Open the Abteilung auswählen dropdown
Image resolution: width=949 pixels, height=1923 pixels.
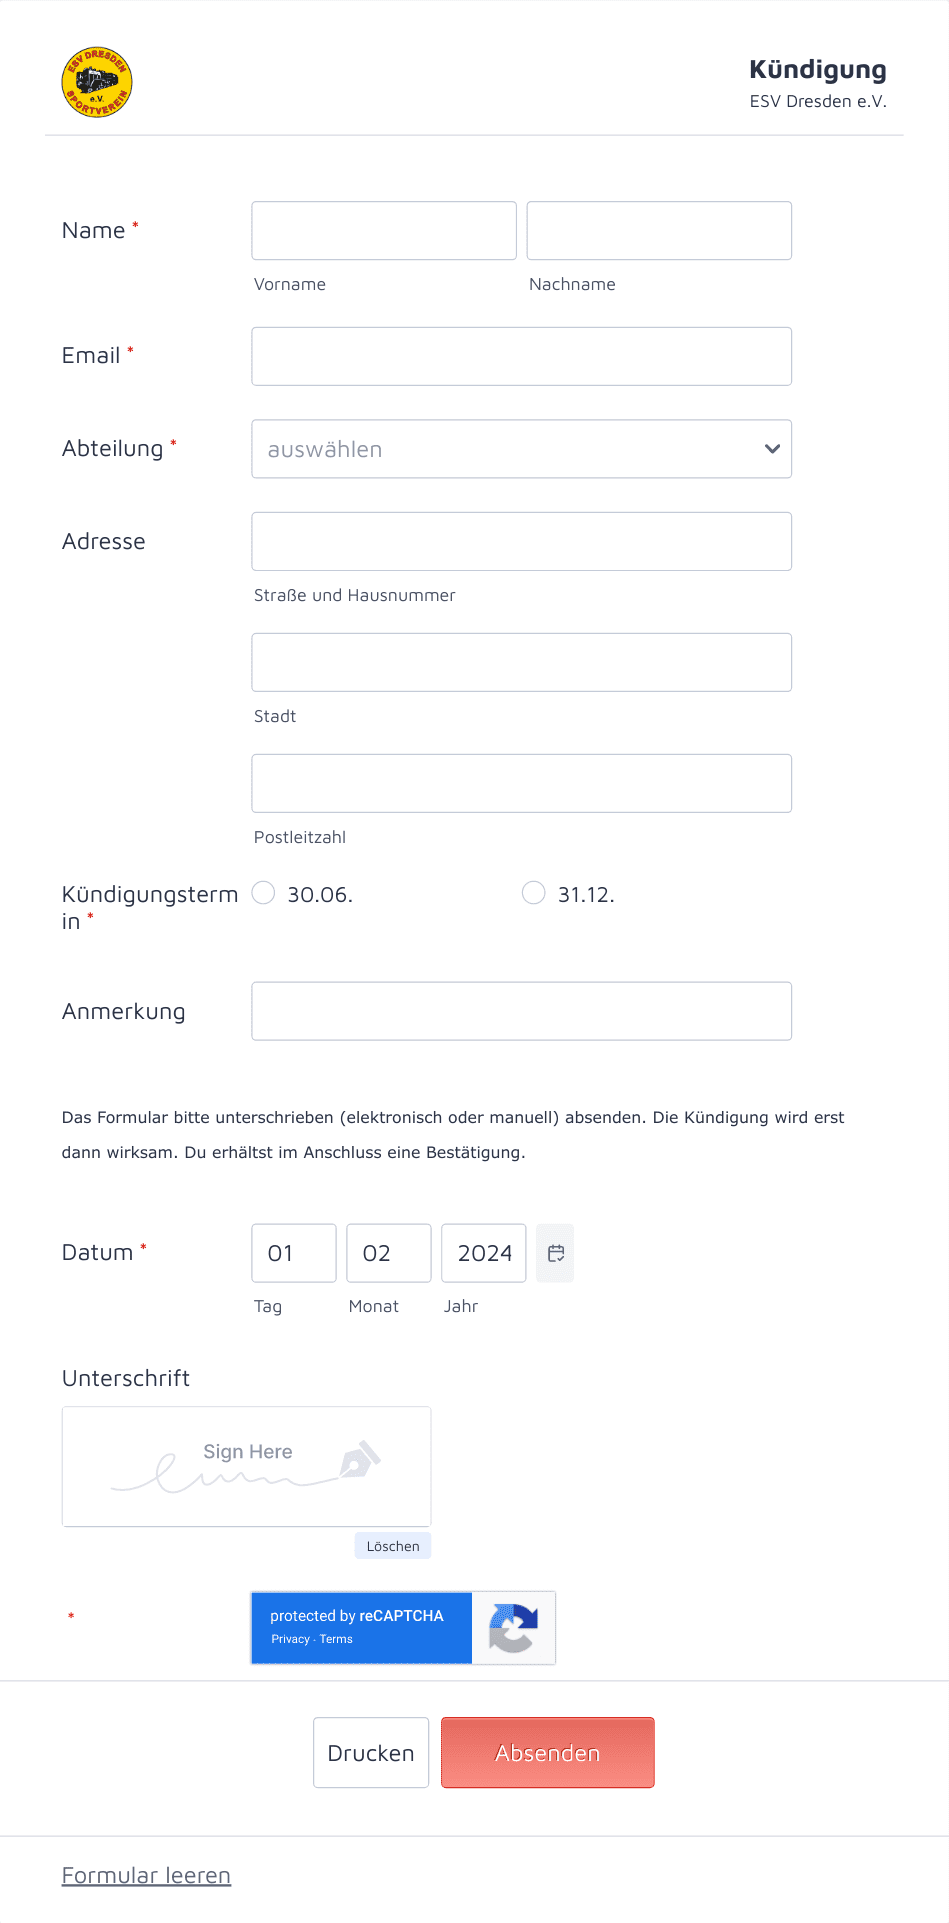[x=522, y=449]
